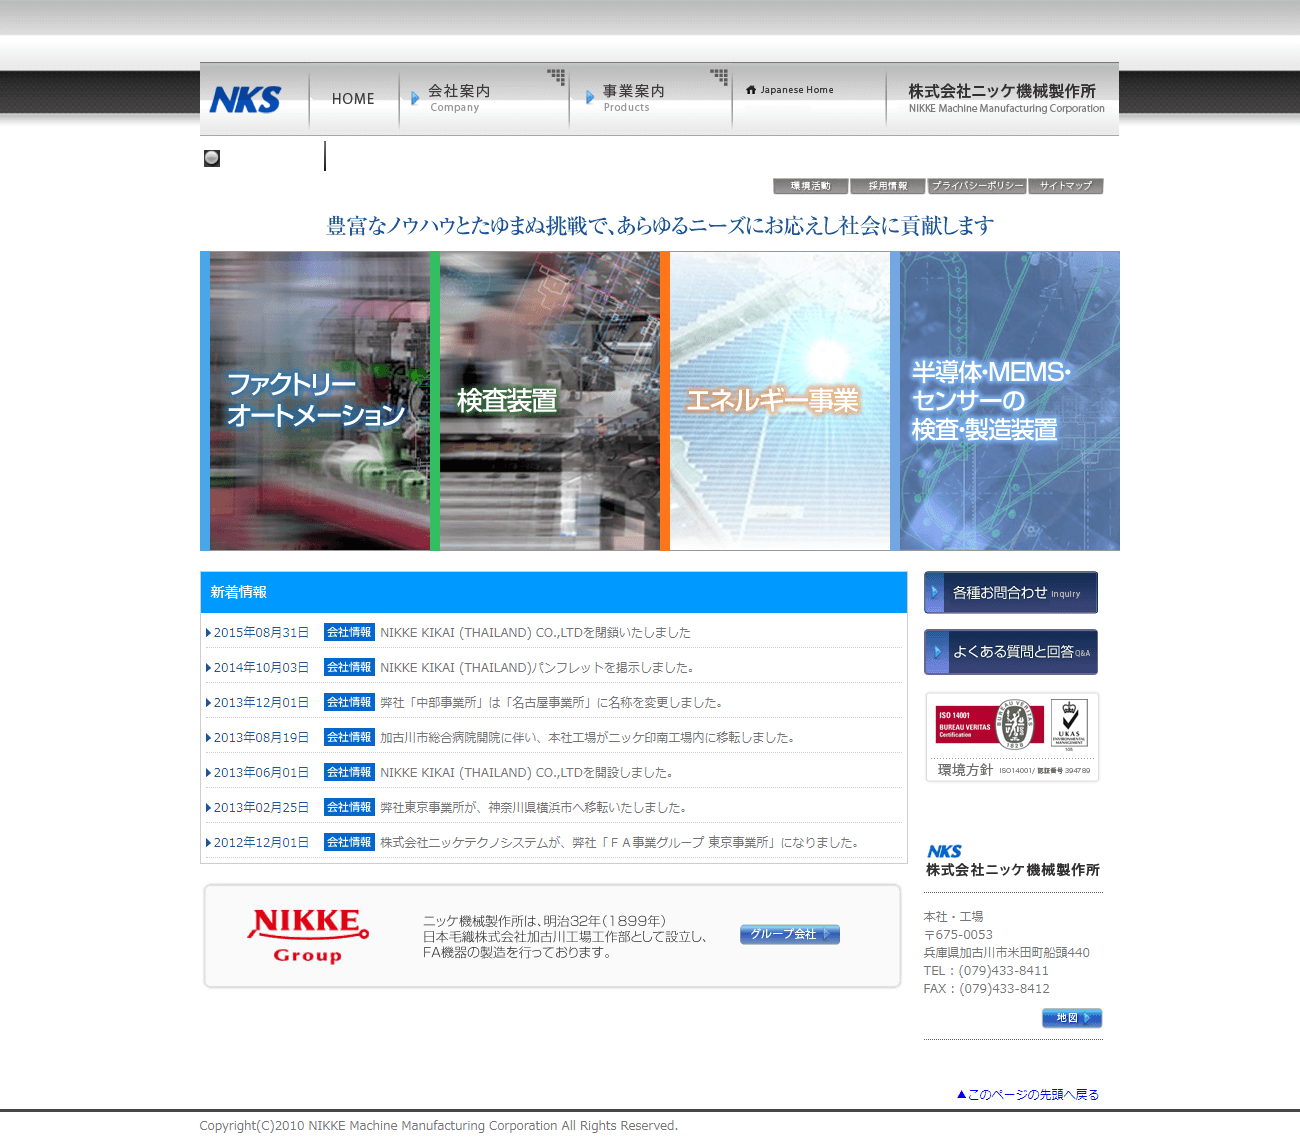Click 会社情報 tag on 2013年06月01日 row
The height and width of the screenshot is (1148, 1300).
coord(349,773)
